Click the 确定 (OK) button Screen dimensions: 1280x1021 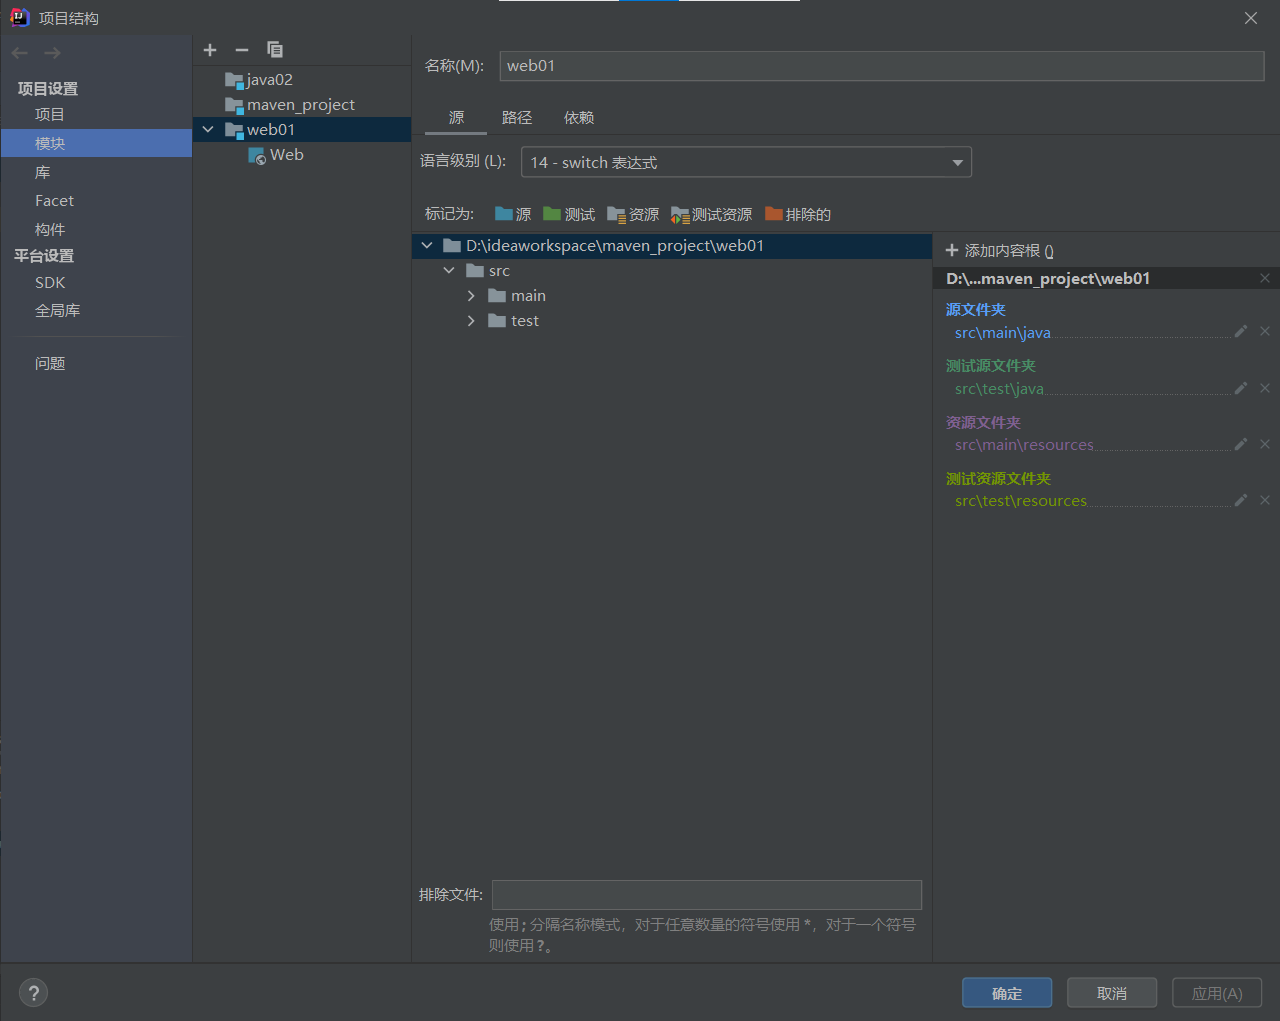[x=1007, y=993]
